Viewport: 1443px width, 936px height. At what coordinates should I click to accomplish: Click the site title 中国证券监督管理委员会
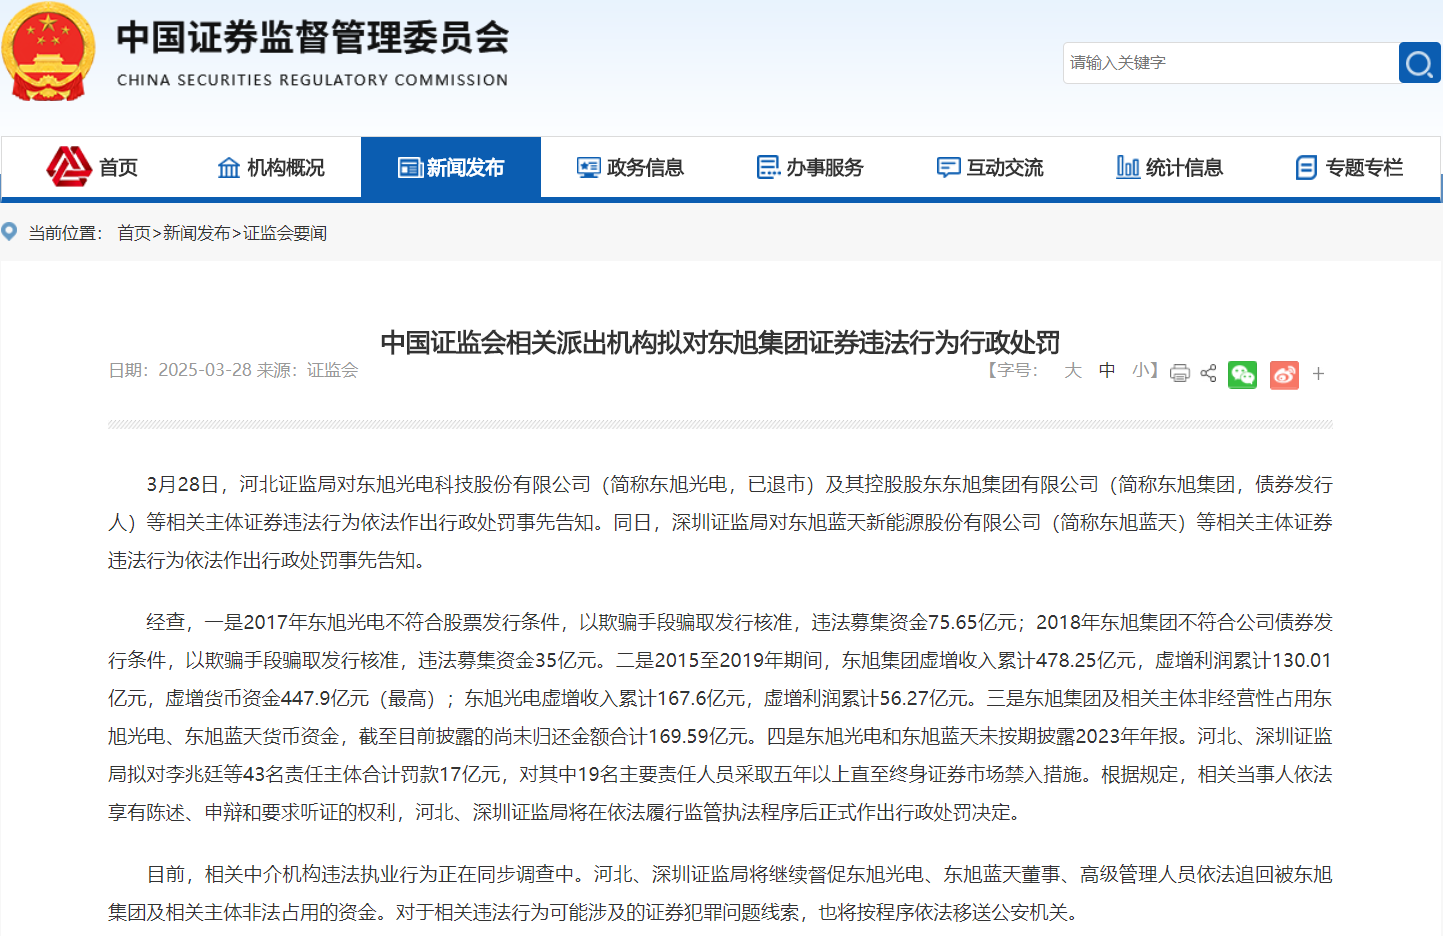313,38
